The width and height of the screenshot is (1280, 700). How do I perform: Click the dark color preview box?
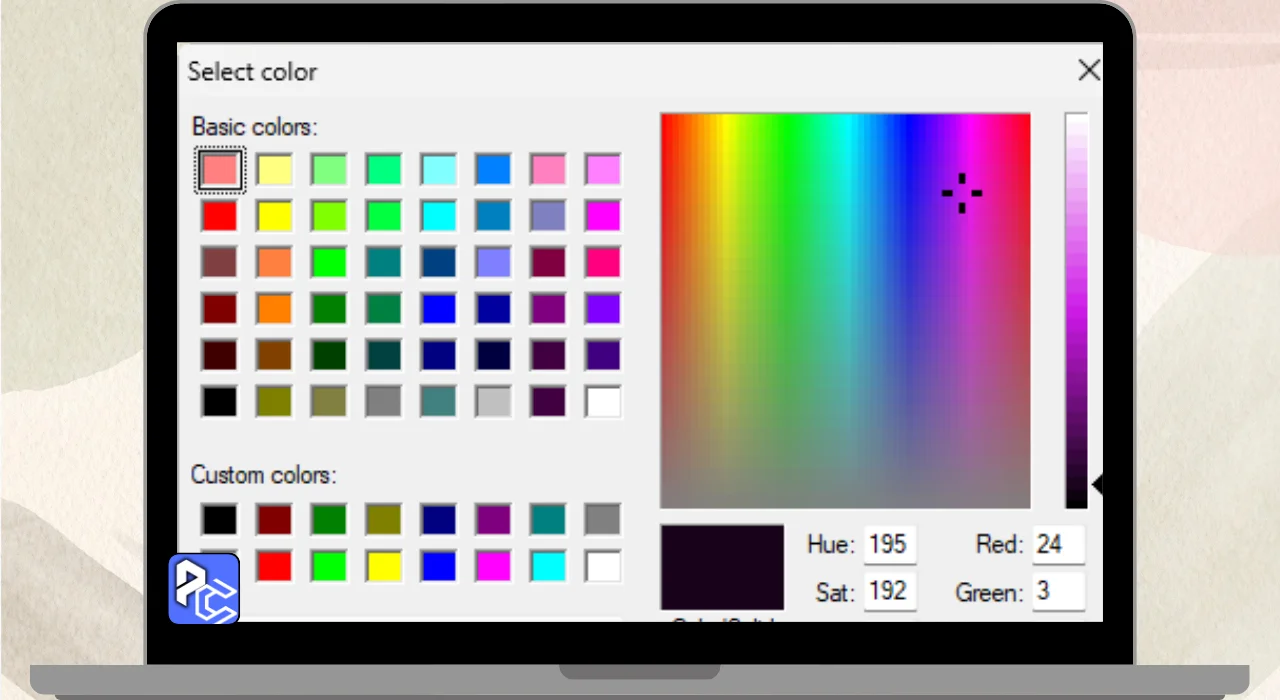click(722, 566)
